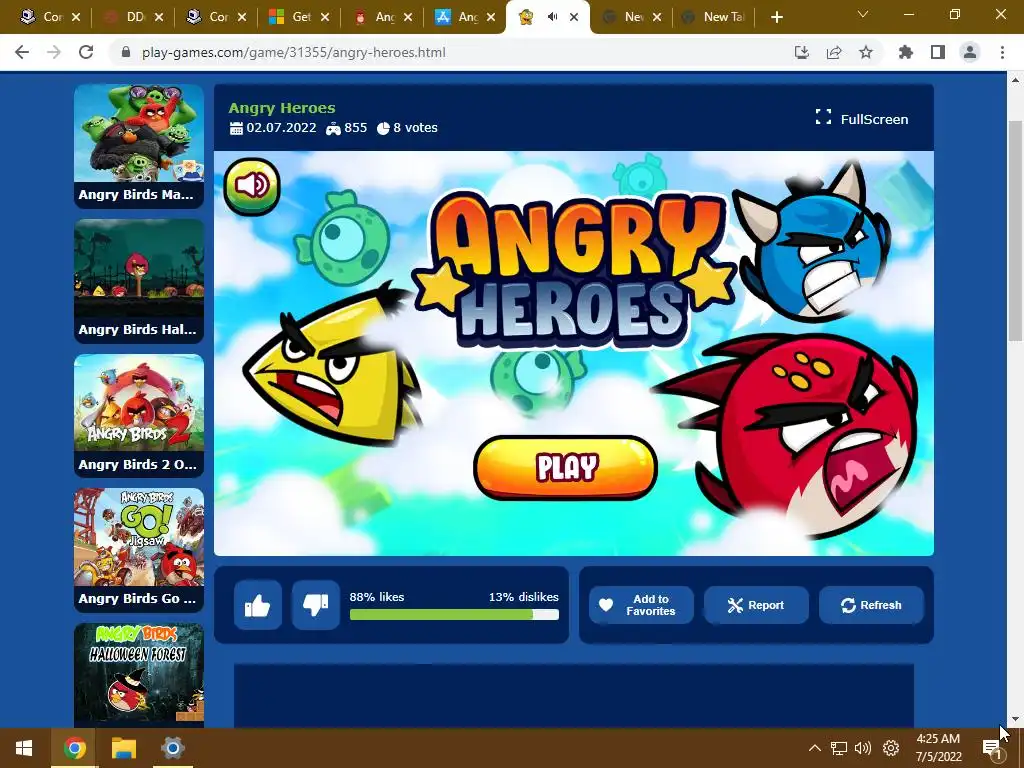This screenshot has width=1024, height=768.
Task: Open the taskbar clock and date
Action: pos(938,748)
